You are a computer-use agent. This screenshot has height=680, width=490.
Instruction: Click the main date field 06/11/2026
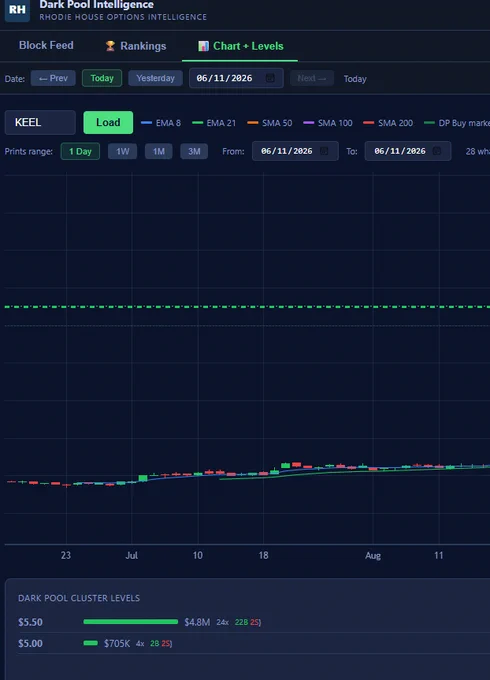(236, 78)
